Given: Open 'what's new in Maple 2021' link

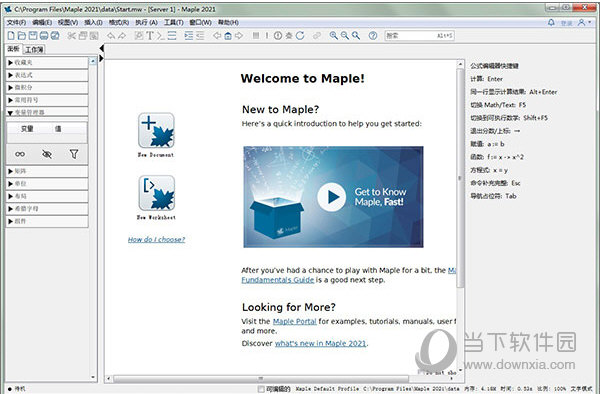Looking at the screenshot, I should [x=321, y=344].
